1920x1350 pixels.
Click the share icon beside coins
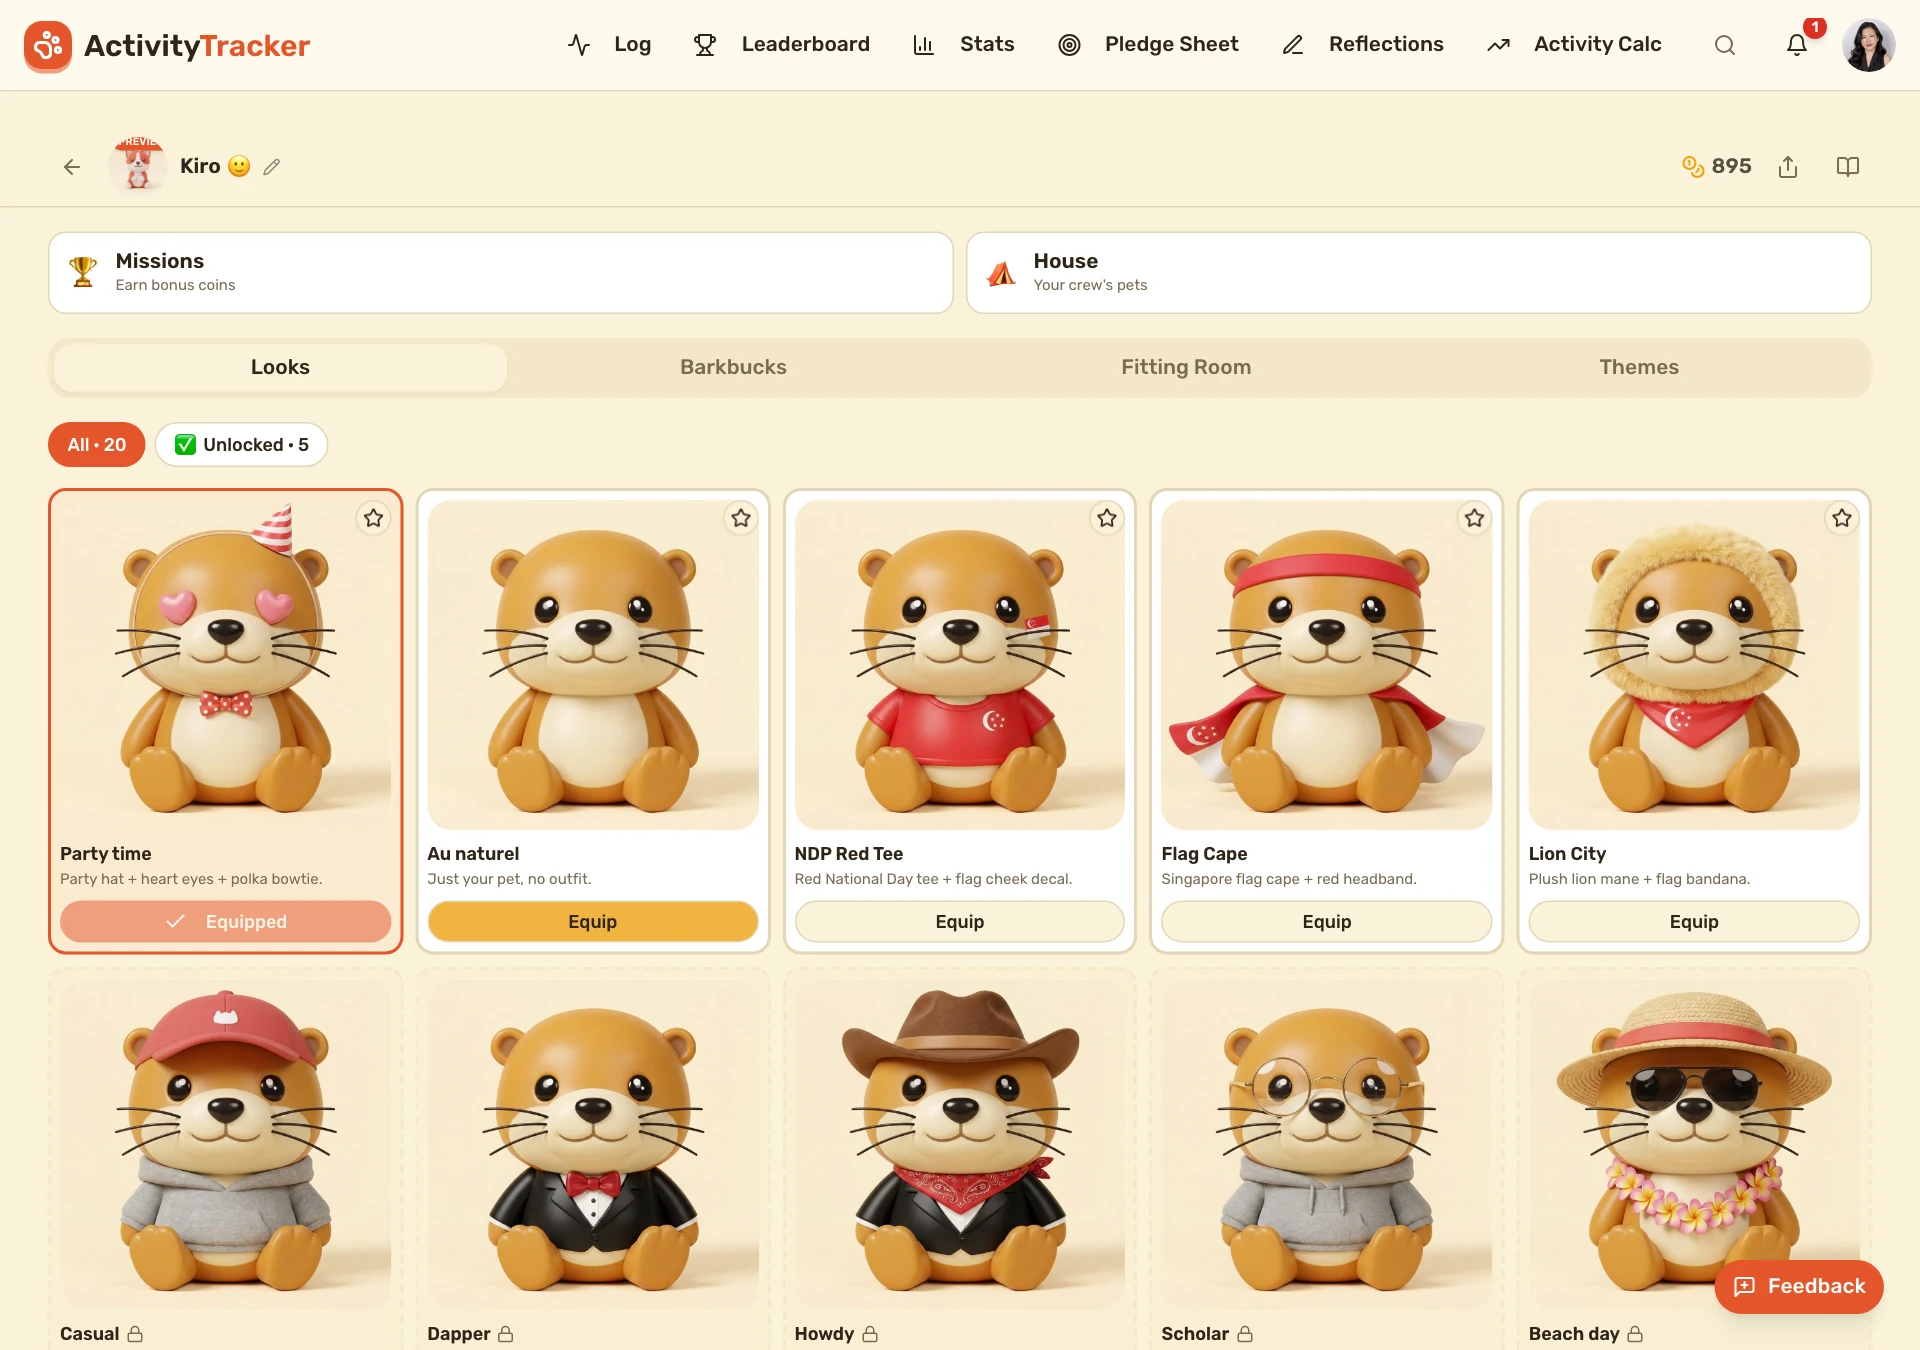tap(1788, 167)
